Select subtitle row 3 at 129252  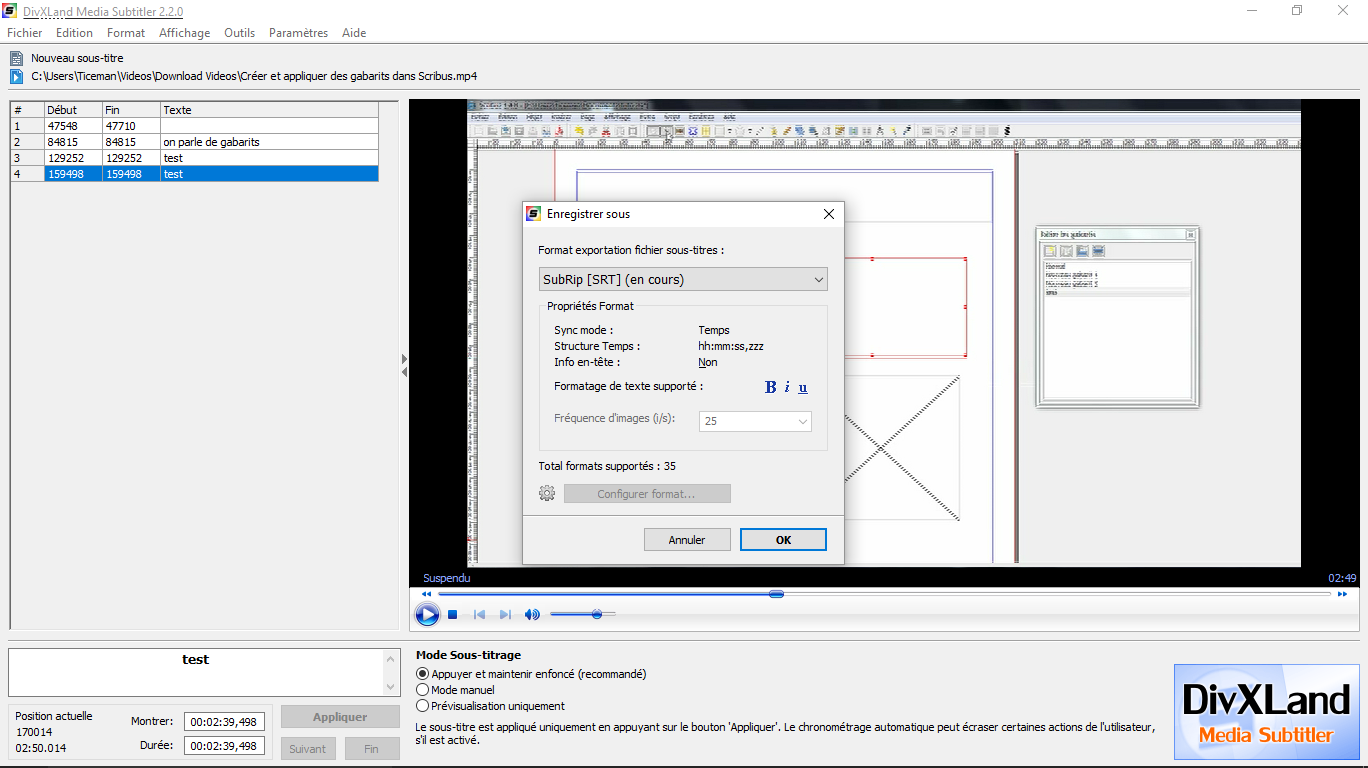(195, 158)
